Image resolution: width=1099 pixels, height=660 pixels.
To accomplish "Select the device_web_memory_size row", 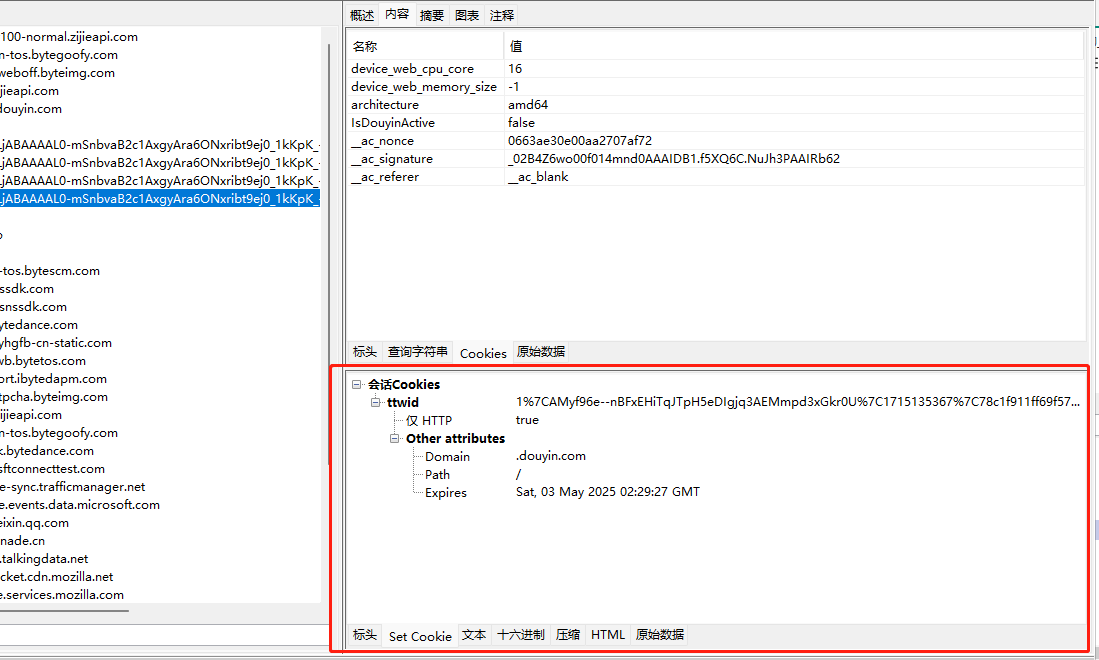I will 716,87.
